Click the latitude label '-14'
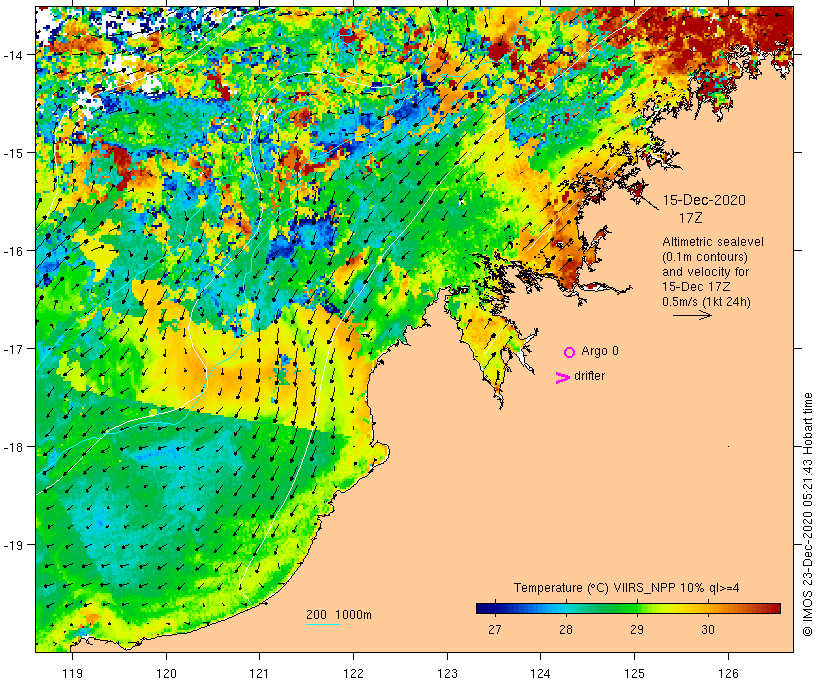The width and height of the screenshot is (820, 680). pyautogui.click(x=13, y=55)
